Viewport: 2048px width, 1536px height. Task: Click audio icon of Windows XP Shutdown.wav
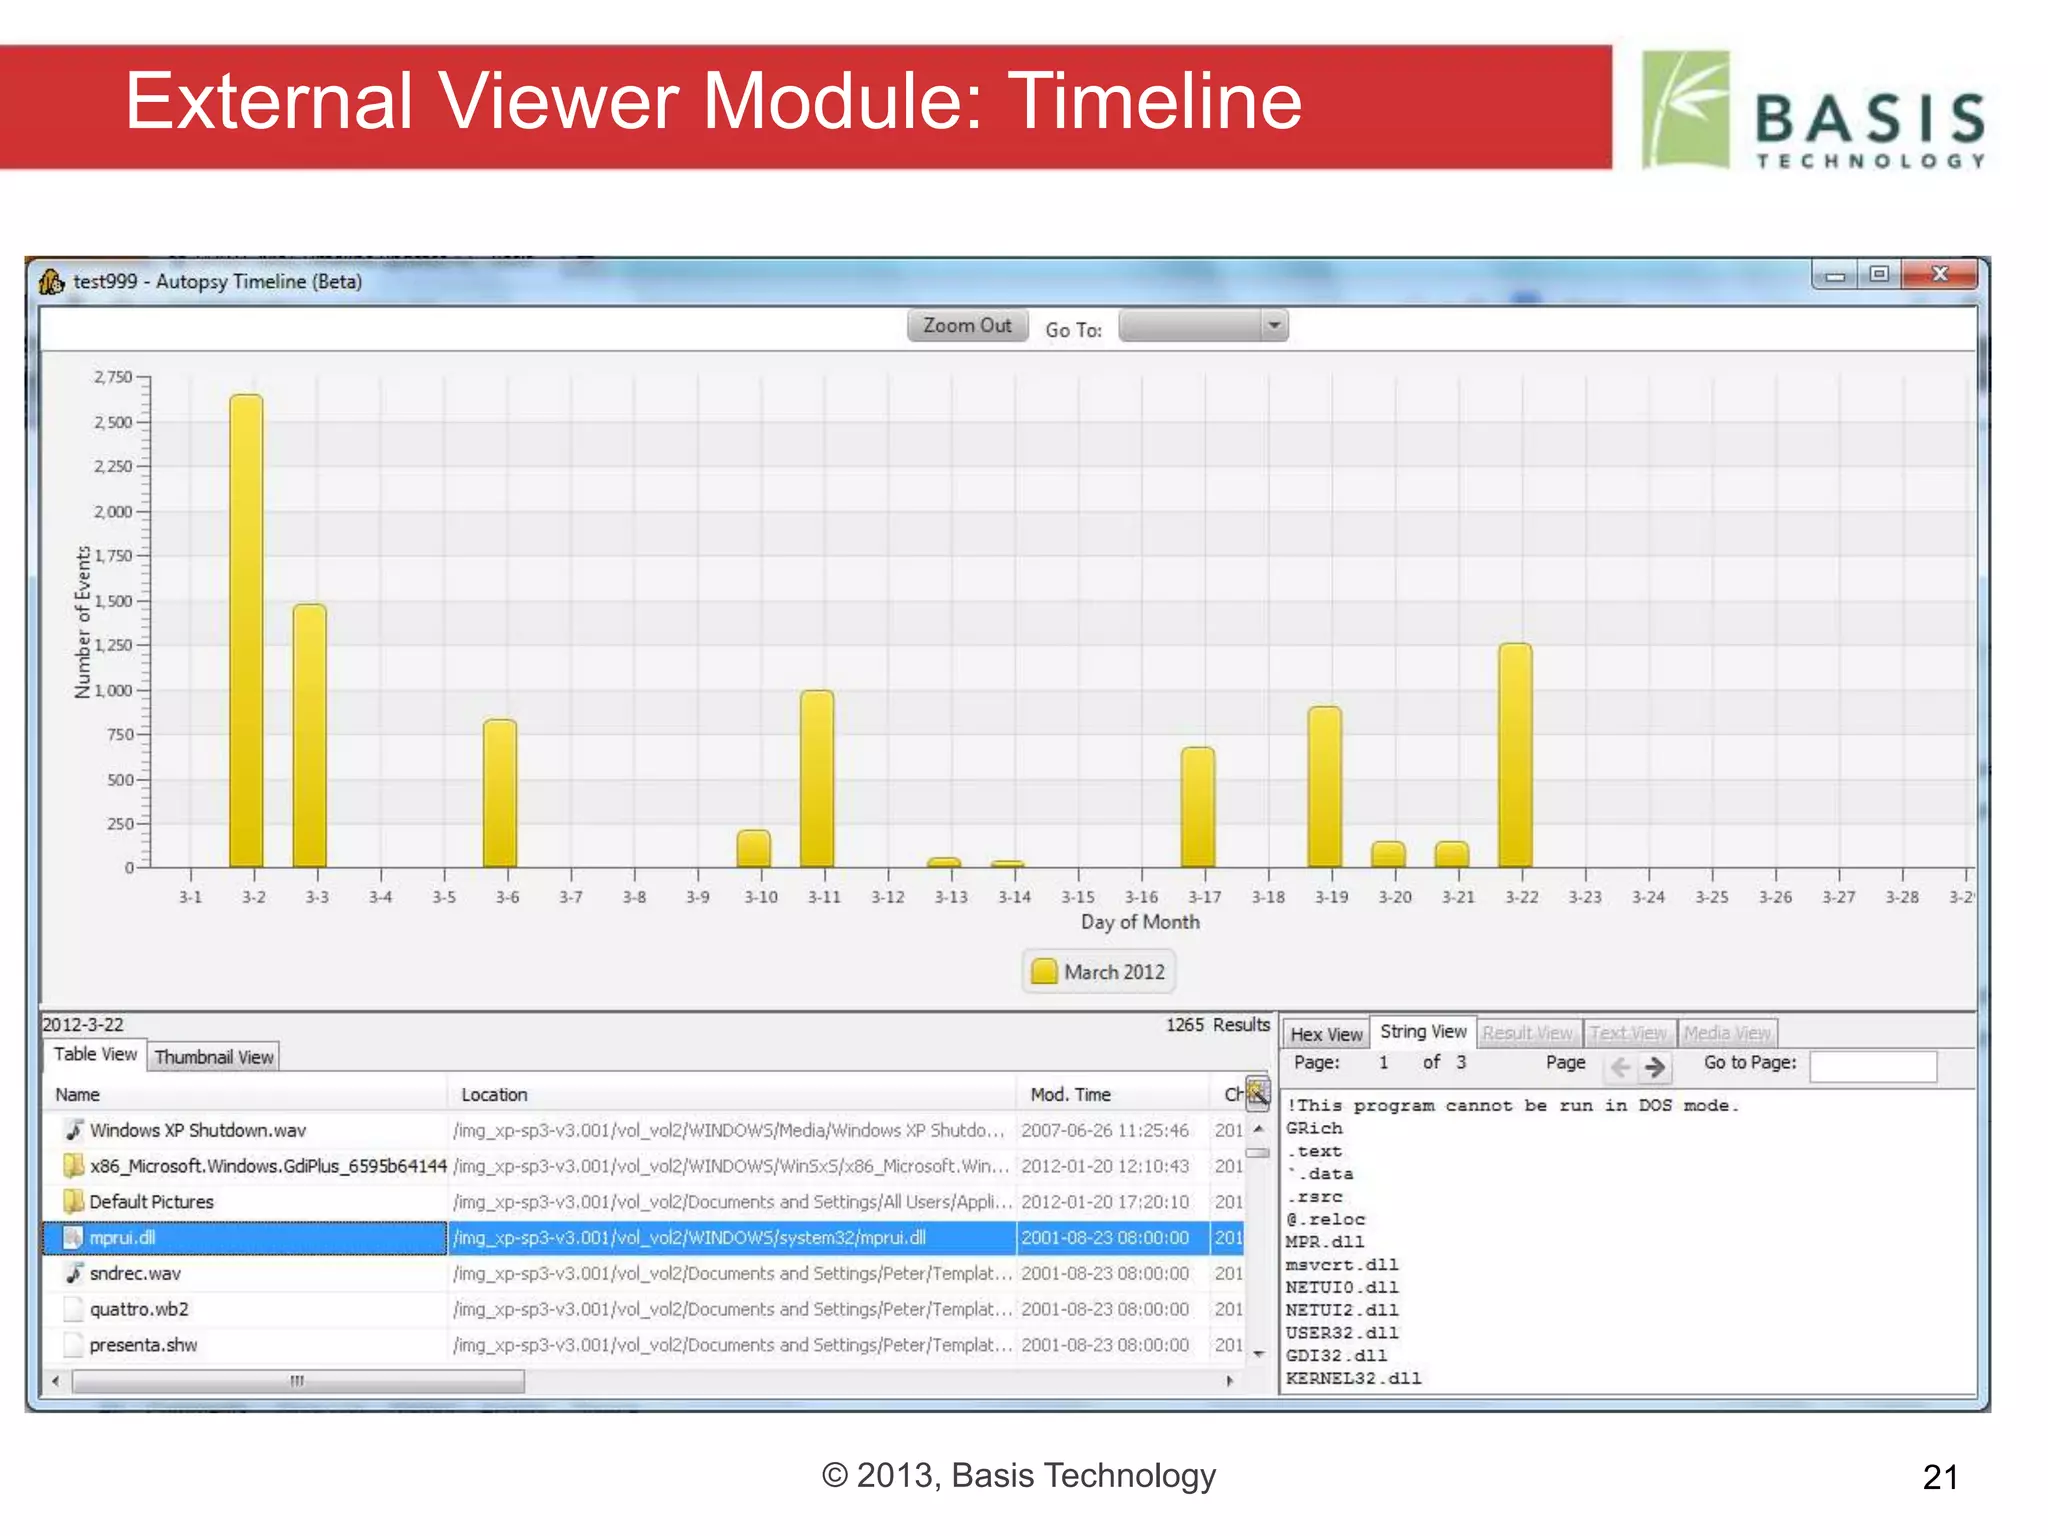tap(74, 1130)
